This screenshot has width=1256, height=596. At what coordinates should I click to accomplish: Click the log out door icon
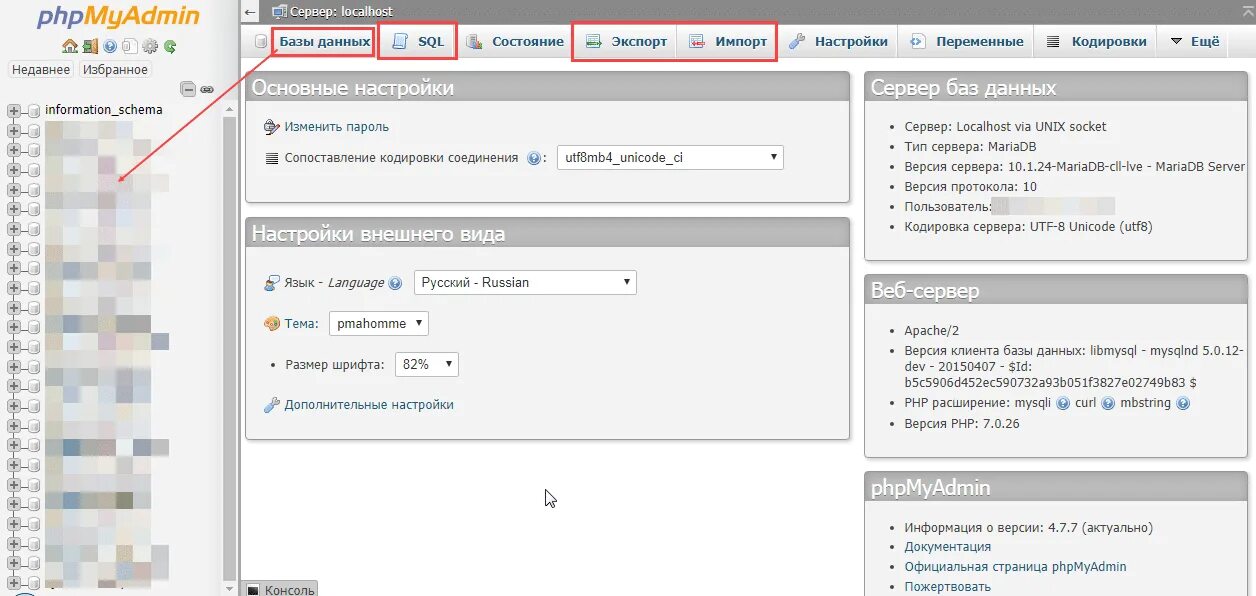pos(90,46)
